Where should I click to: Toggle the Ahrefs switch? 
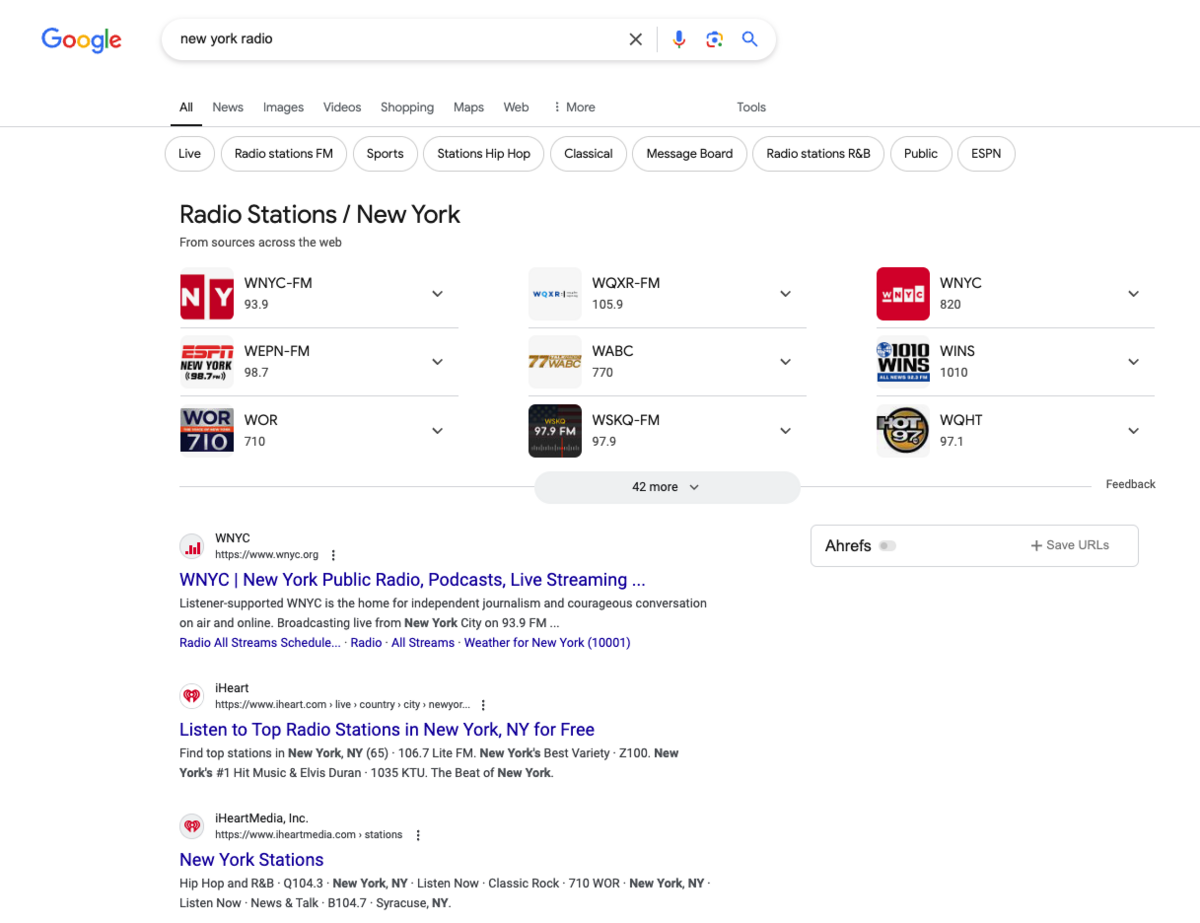click(888, 546)
